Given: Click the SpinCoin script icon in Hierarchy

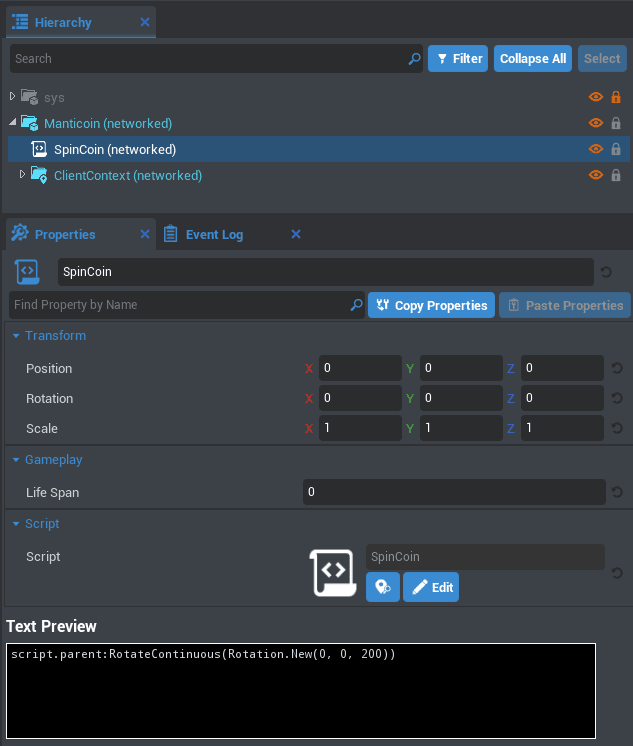Looking at the screenshot, I should pos(39,149).
